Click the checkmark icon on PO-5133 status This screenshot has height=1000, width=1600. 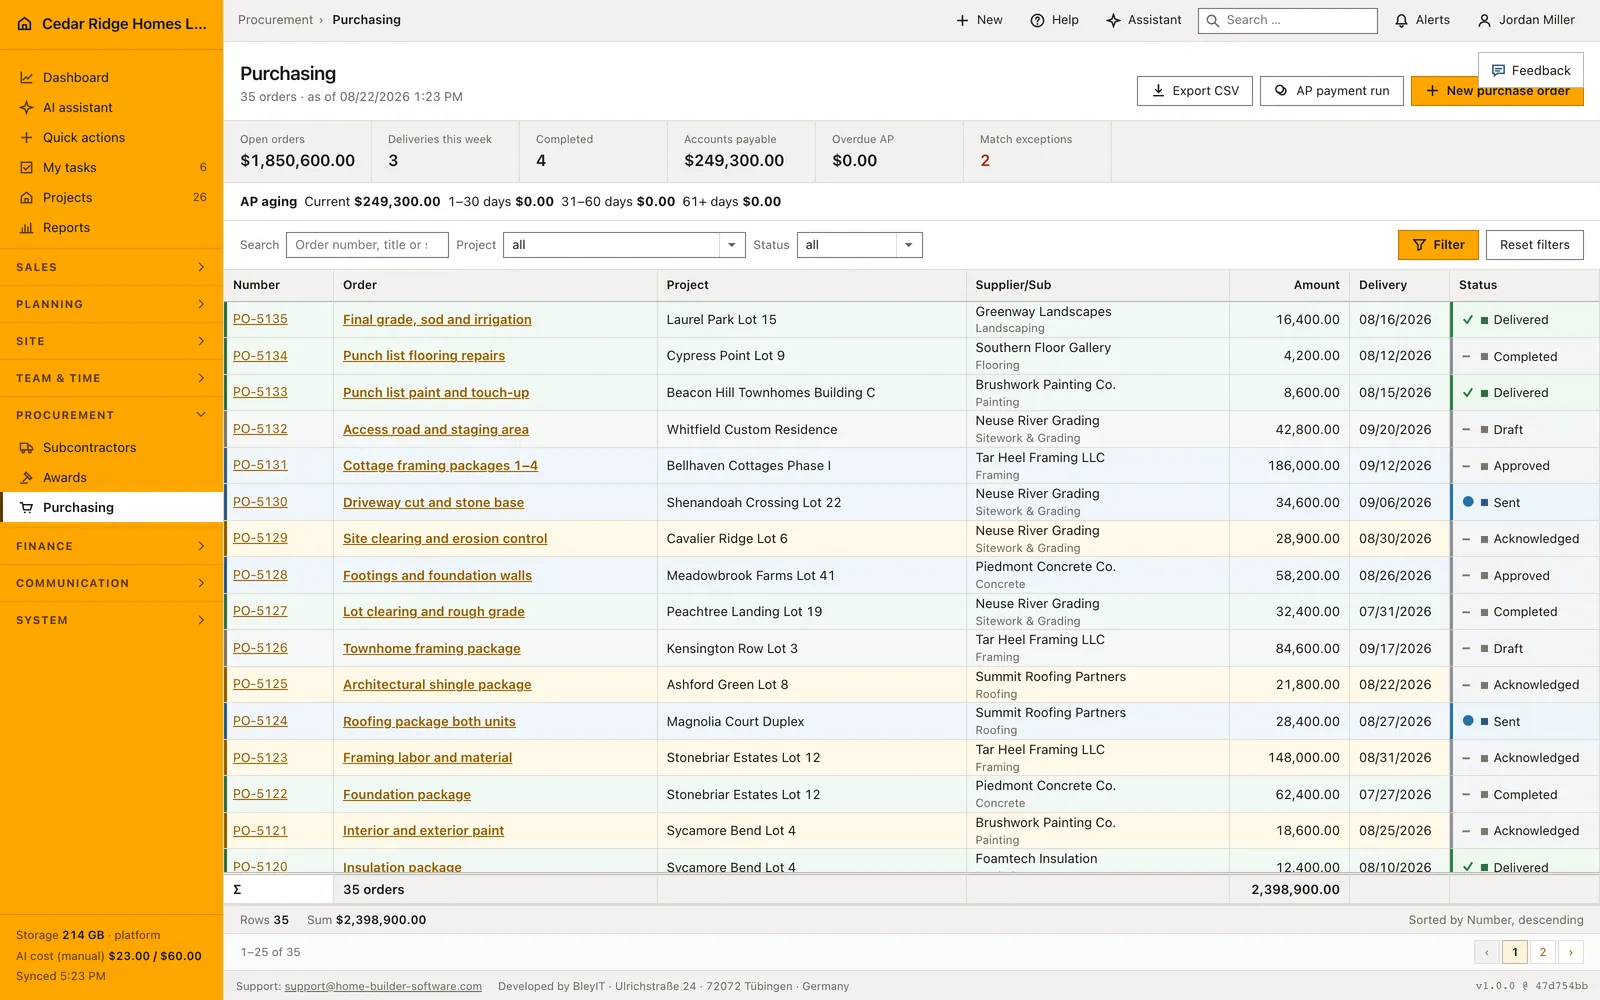[x=1468, y=393]
